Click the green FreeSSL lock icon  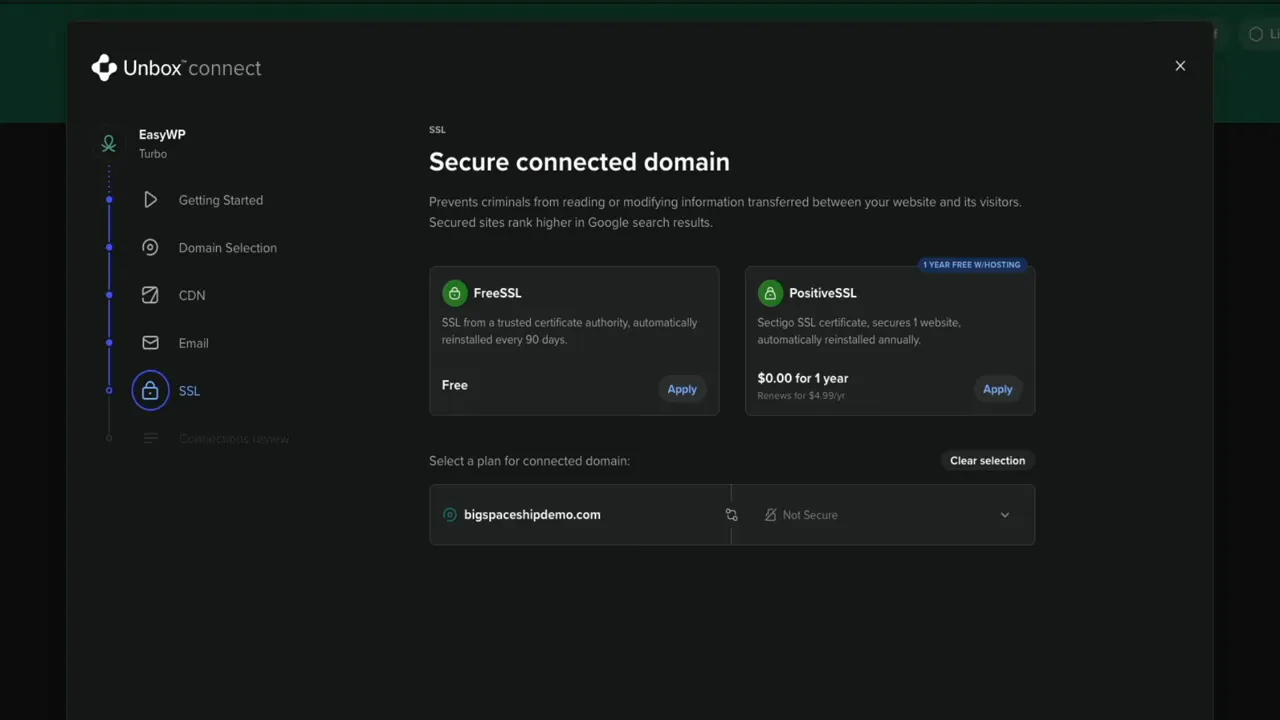455,293
